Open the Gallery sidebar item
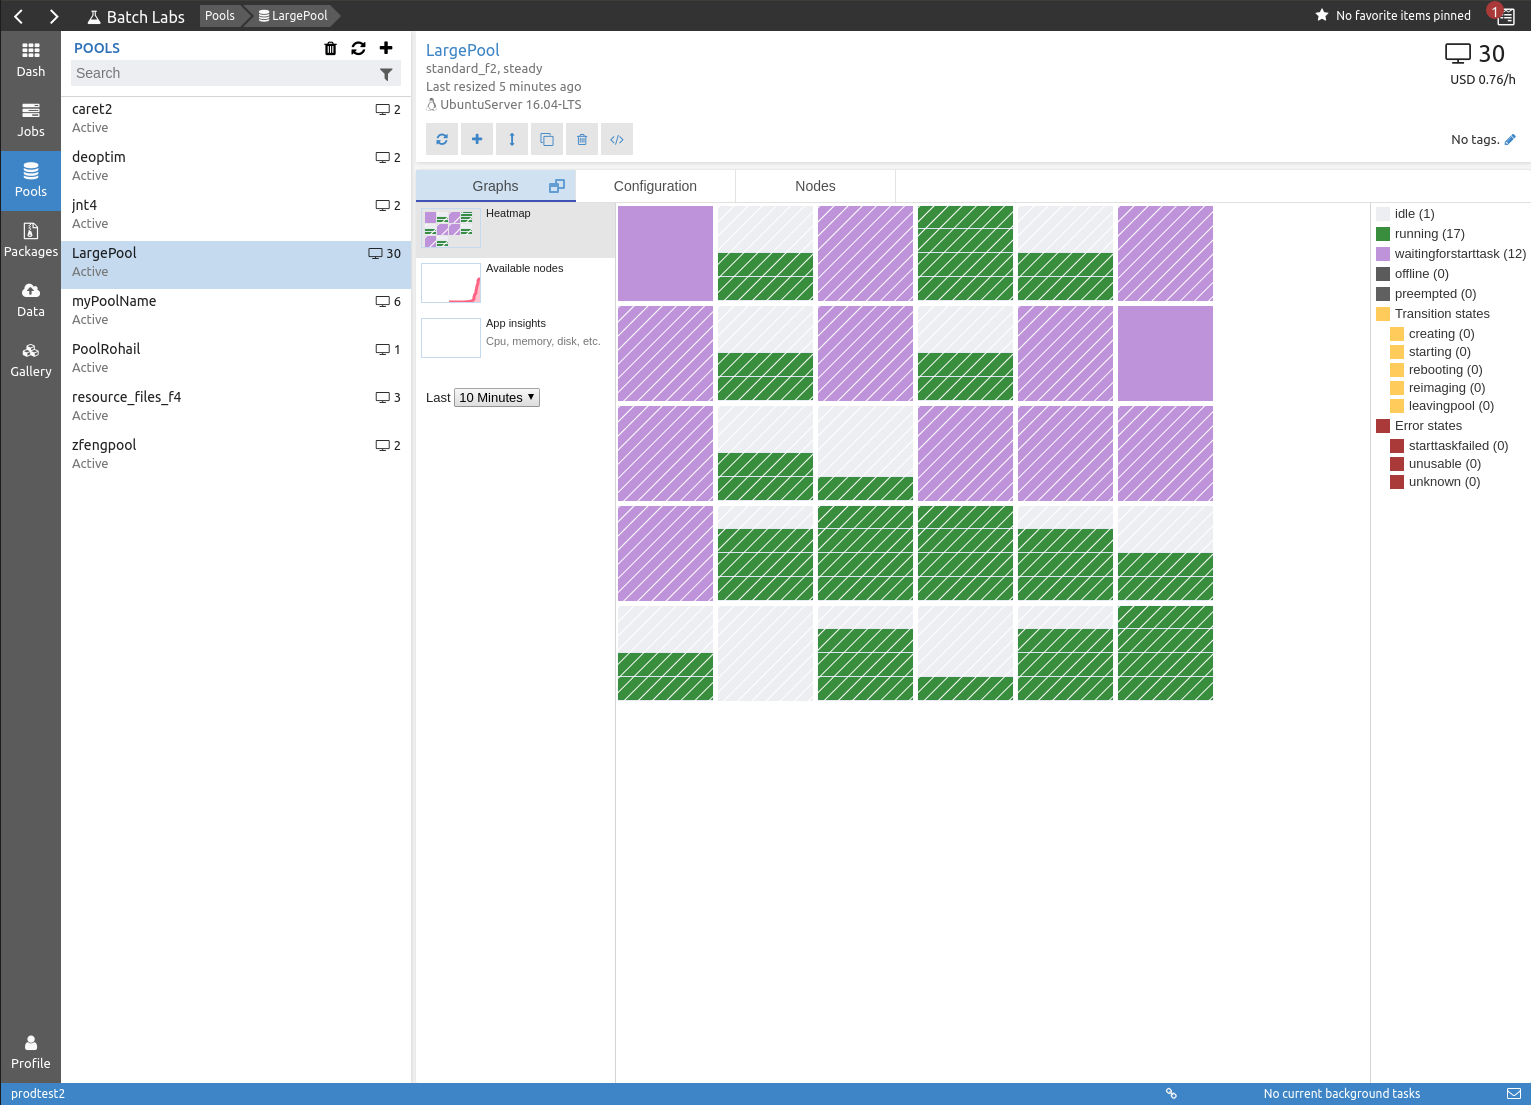The height and width of the screenshot is (1105, 1531). (x=31, y=360)
